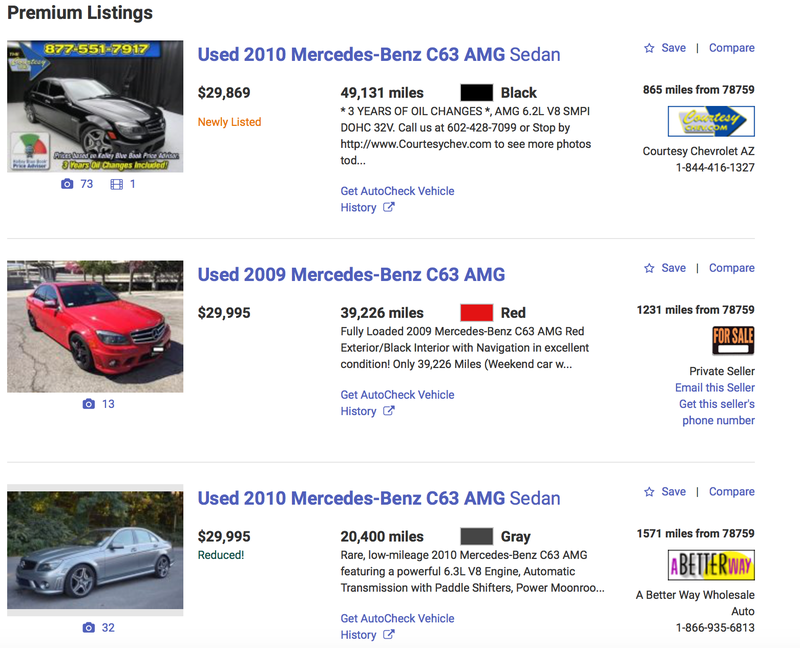Image resolution: width=800 pixels, height=648 pixels.
Task: Open the gray C63 AMG photo thumbnail
Action: click(95, 550)
